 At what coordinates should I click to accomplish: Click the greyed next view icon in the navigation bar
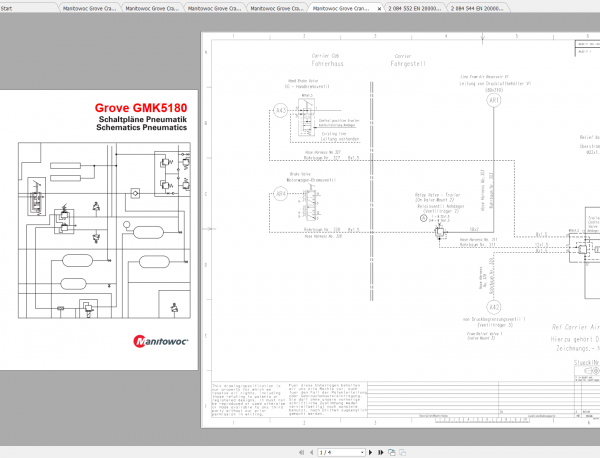[402, 452]
